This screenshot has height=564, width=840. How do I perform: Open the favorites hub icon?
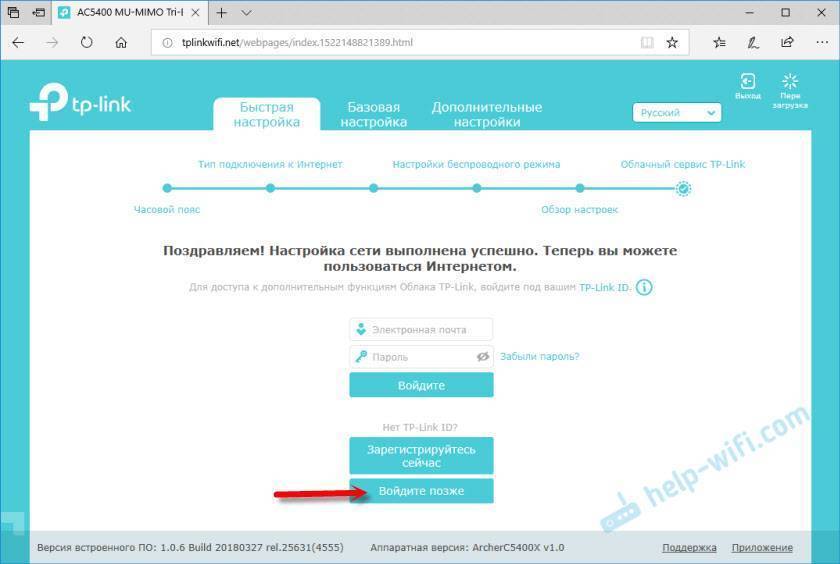point(719,42)
